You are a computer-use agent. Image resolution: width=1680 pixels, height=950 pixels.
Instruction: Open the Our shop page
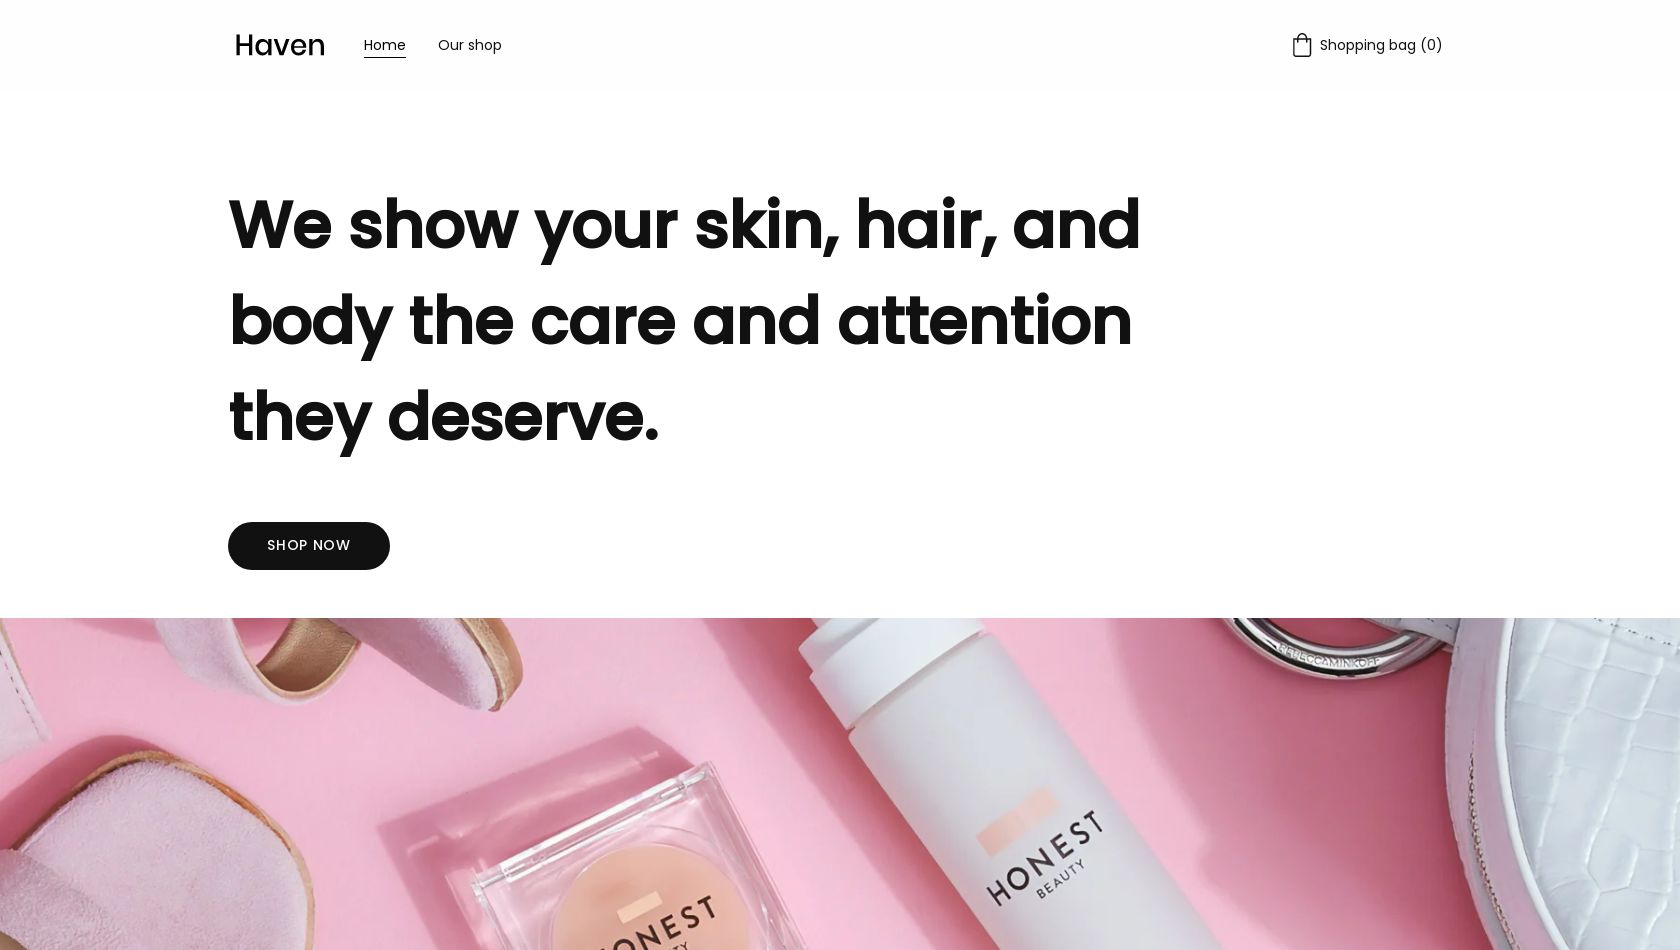point(469,45)
